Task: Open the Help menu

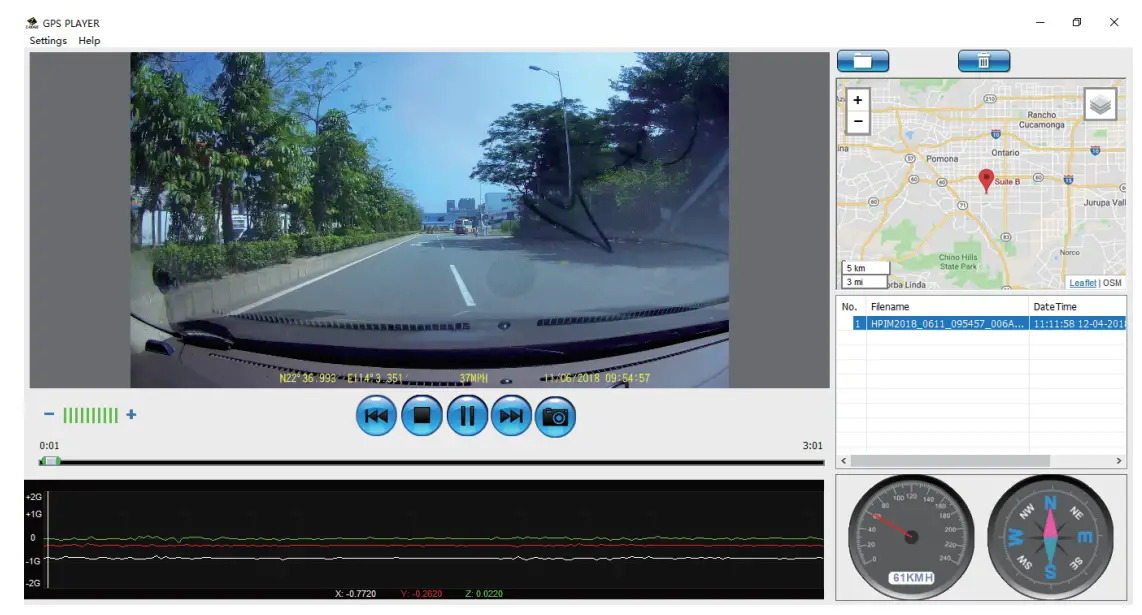Action: (89, 40)
